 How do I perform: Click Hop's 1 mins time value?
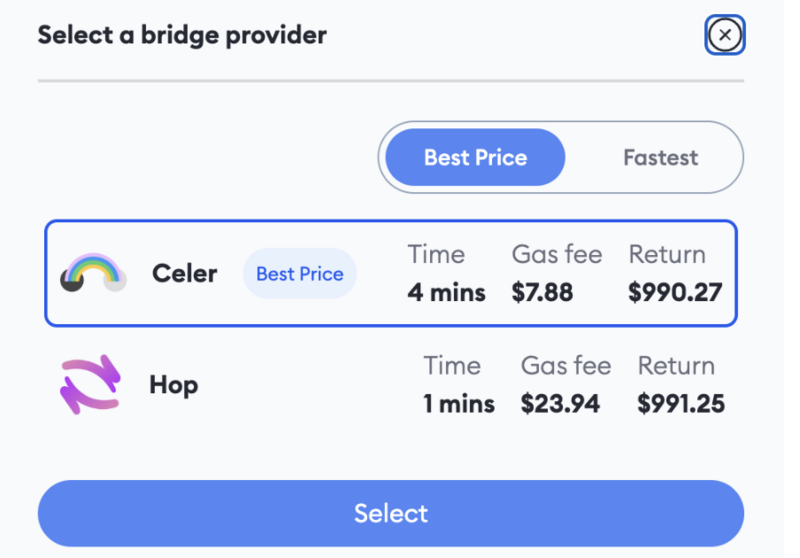(459, 403)
